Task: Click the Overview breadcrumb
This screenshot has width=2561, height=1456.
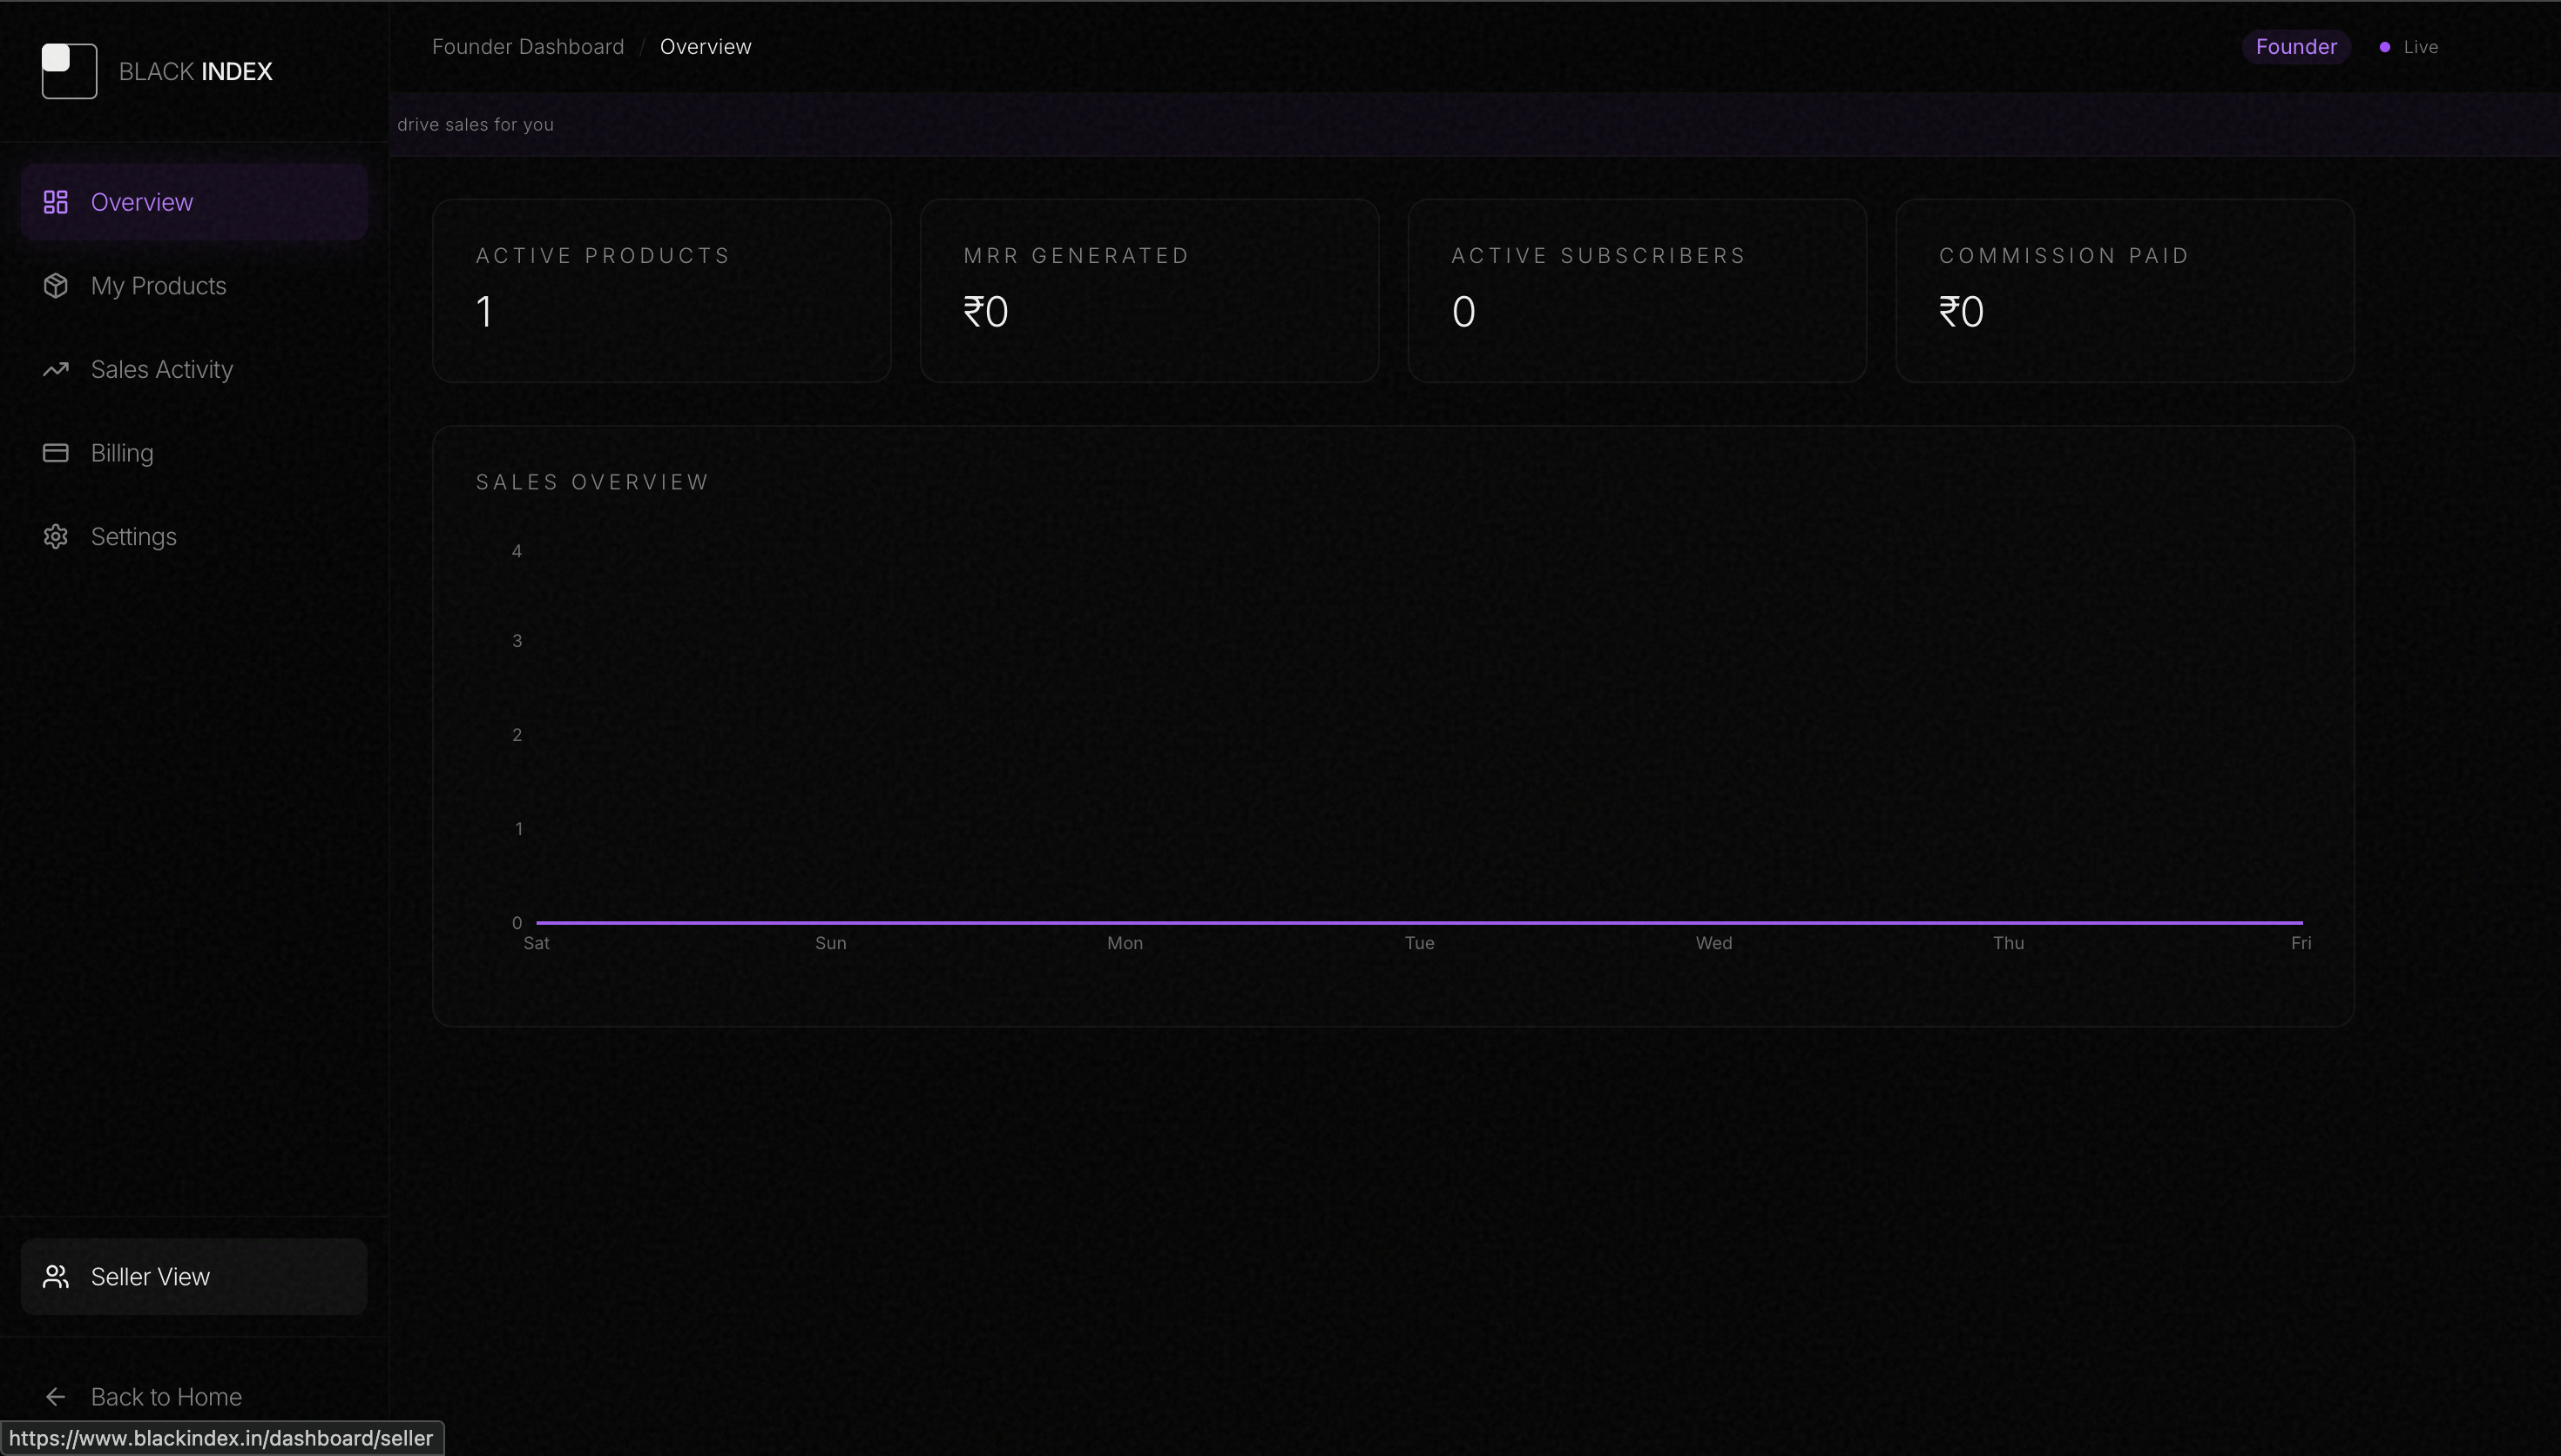Action: [706, 47]
